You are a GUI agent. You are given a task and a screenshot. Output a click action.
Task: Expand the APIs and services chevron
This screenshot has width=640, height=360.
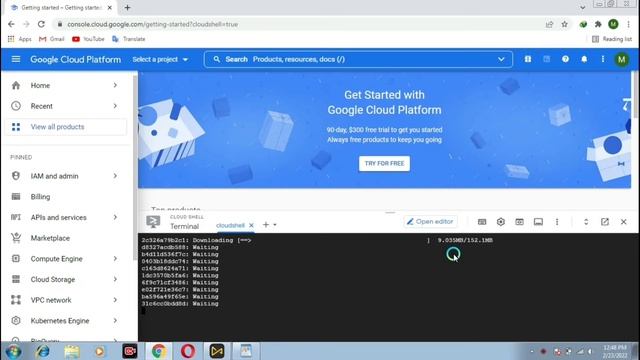tap(115, 218)
